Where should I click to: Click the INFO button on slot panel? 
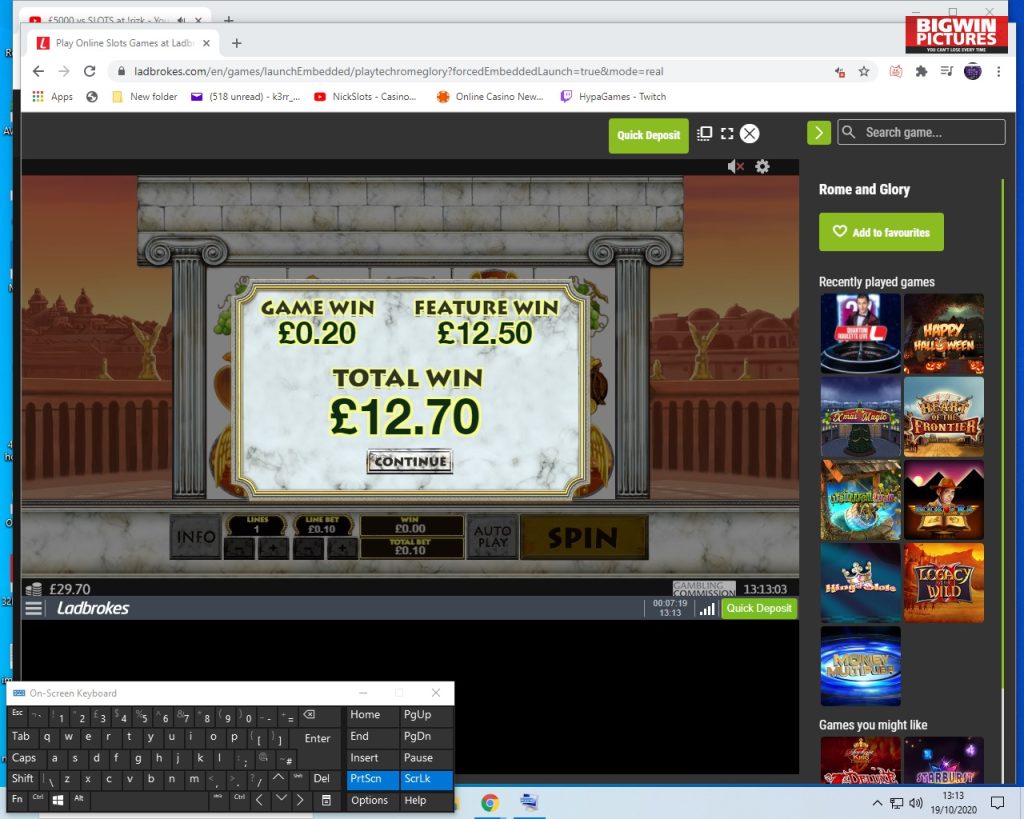(195, 537)
